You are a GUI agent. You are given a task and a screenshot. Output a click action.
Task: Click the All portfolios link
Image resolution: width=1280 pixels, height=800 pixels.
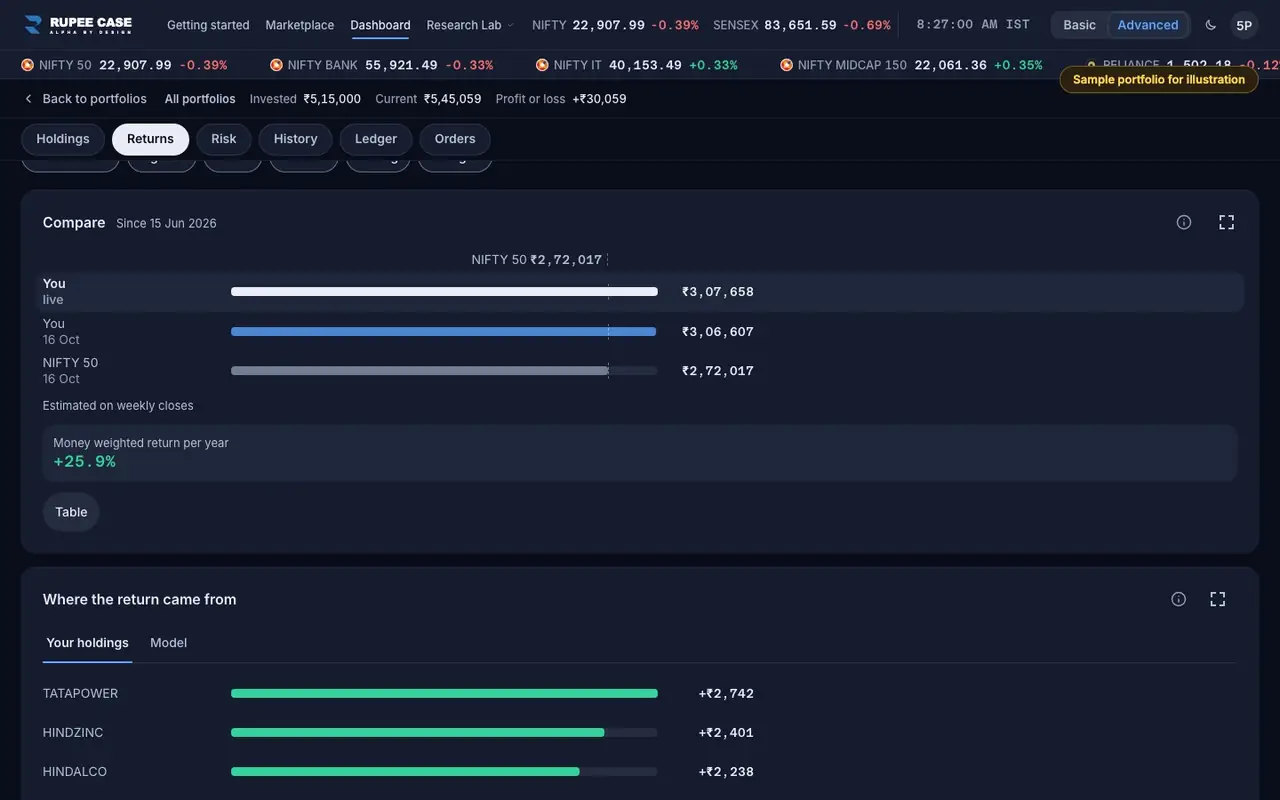click(x=200, y=99)
